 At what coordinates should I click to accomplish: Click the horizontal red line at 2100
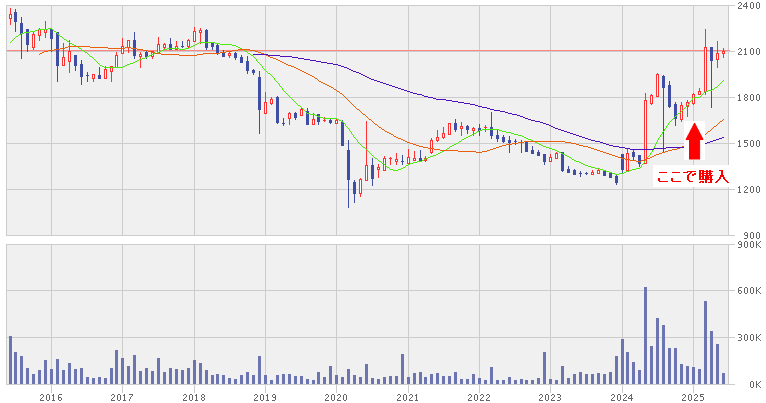[x=367, y=50]
